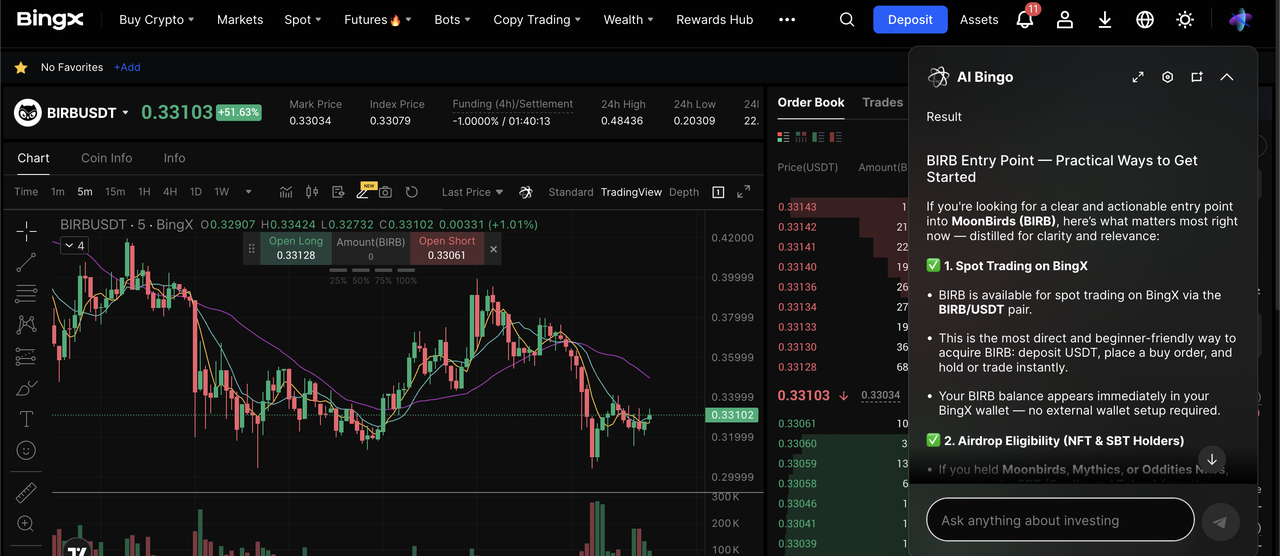The width and height of the screenshot is (1280, 556).
Task: Open the Trades tab
Action: click(882, 102)
